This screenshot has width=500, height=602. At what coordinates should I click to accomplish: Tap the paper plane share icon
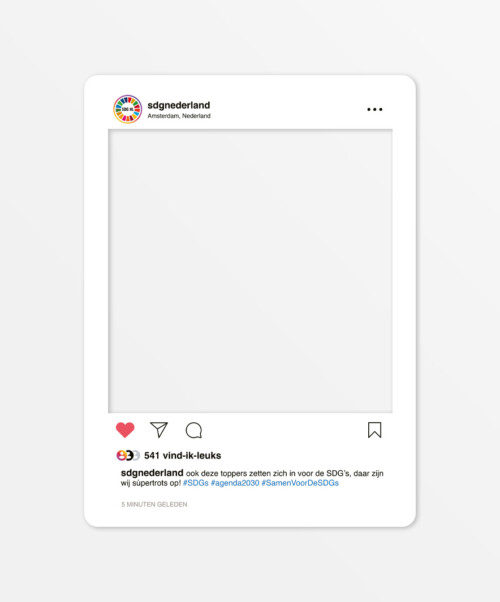coord(159,430)
